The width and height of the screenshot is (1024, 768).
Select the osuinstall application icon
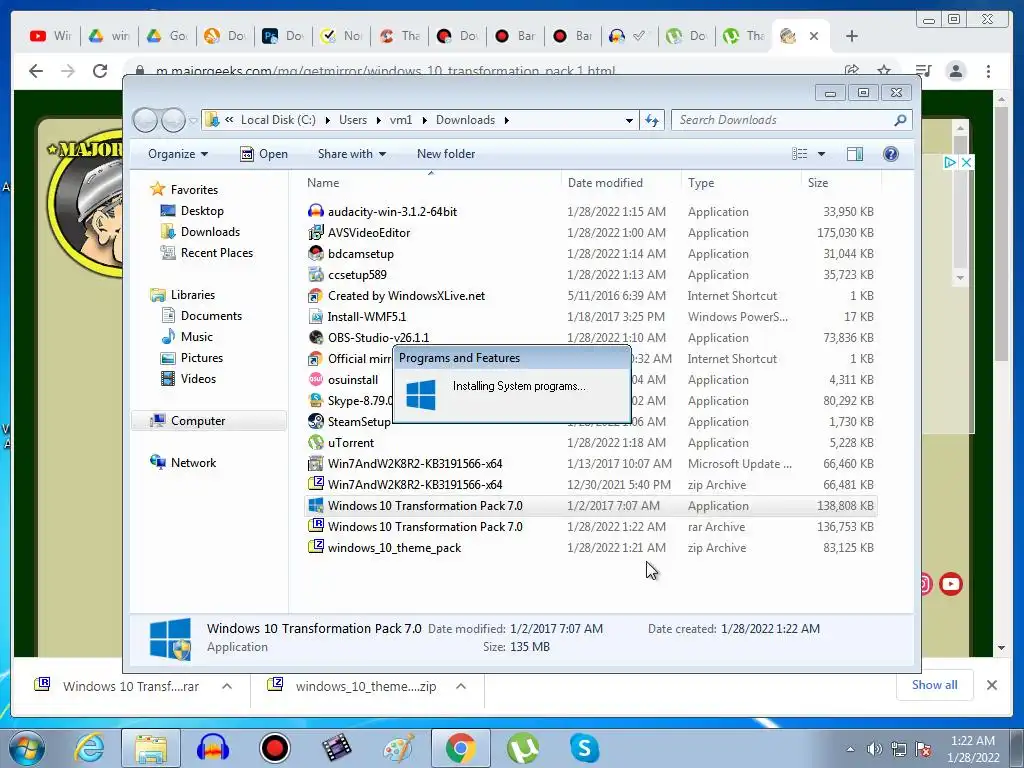tap(315, 379)
